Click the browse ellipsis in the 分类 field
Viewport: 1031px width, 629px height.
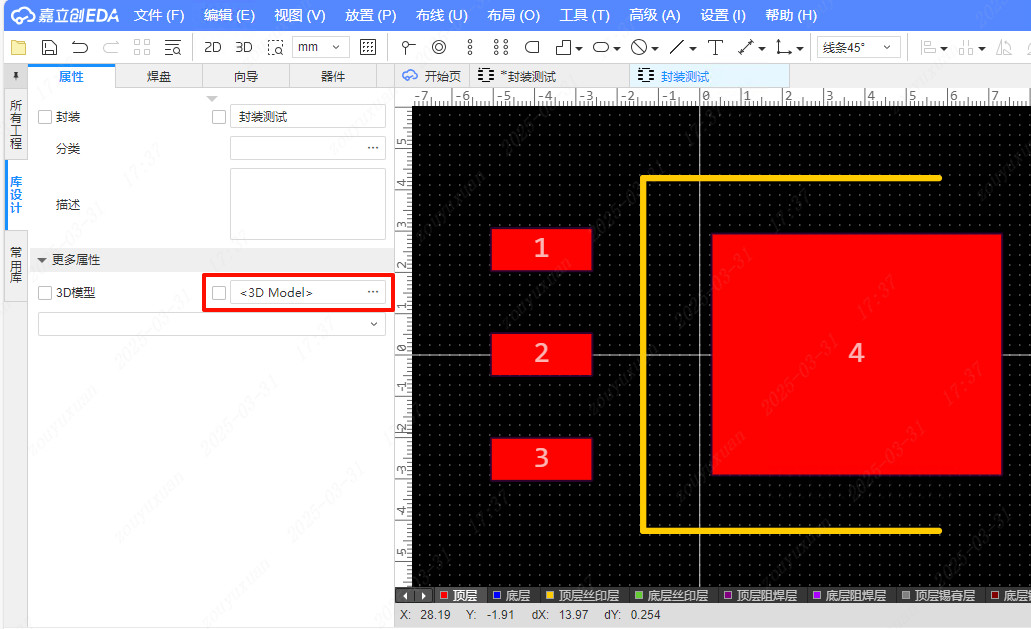pos(373,148)
